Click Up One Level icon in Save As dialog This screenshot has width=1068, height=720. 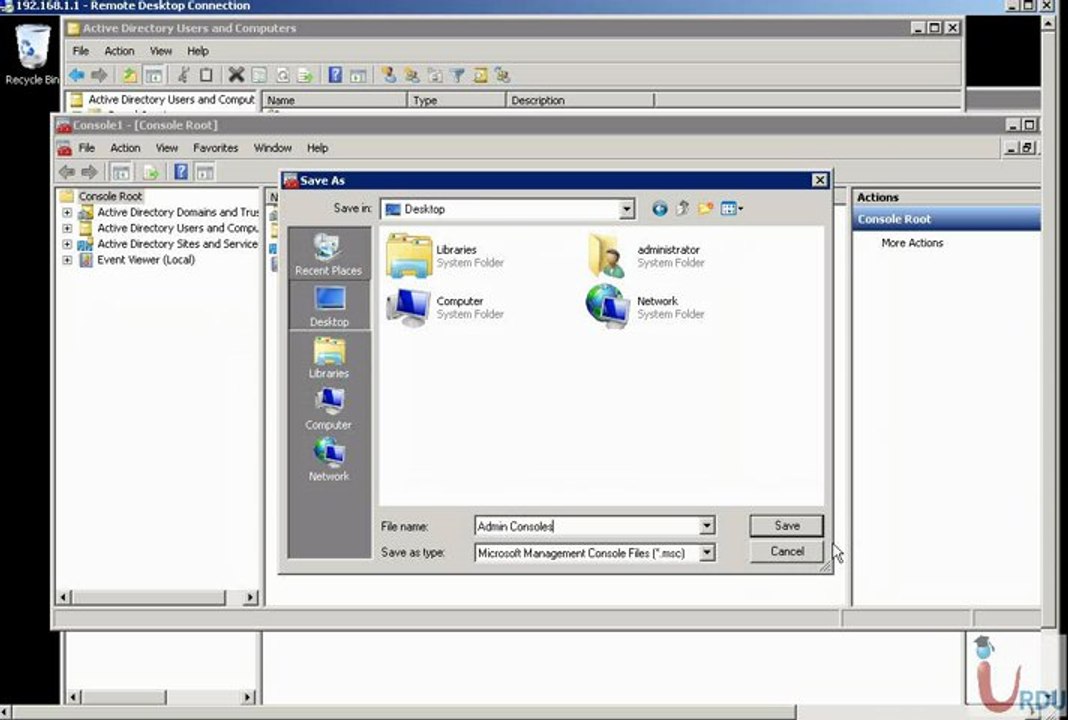point(682,208)
